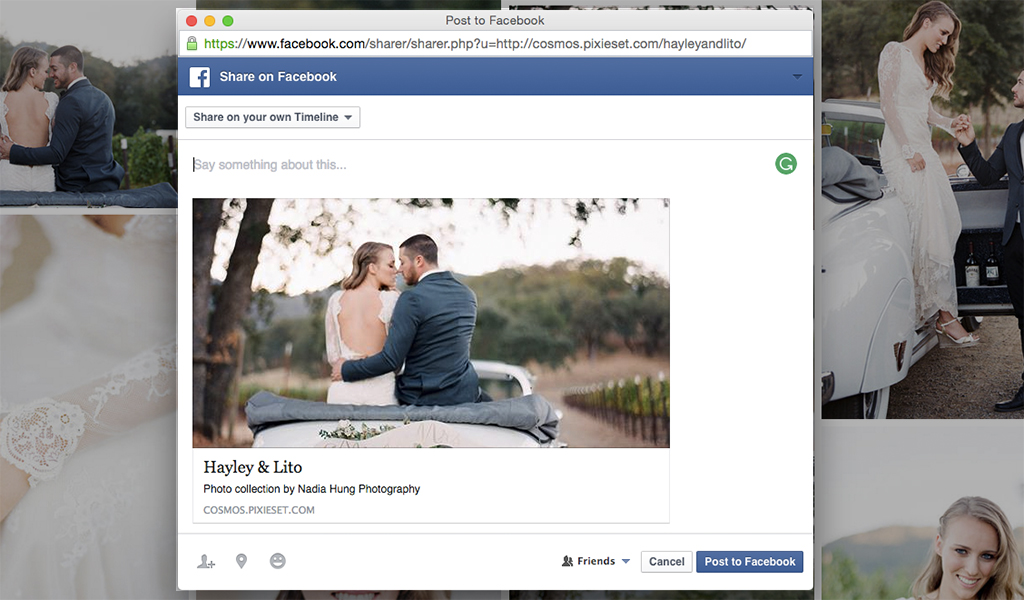This screenshot has height=600, width=1024.
Task: Click the location check-in pin icon
Action: (241, 561)
